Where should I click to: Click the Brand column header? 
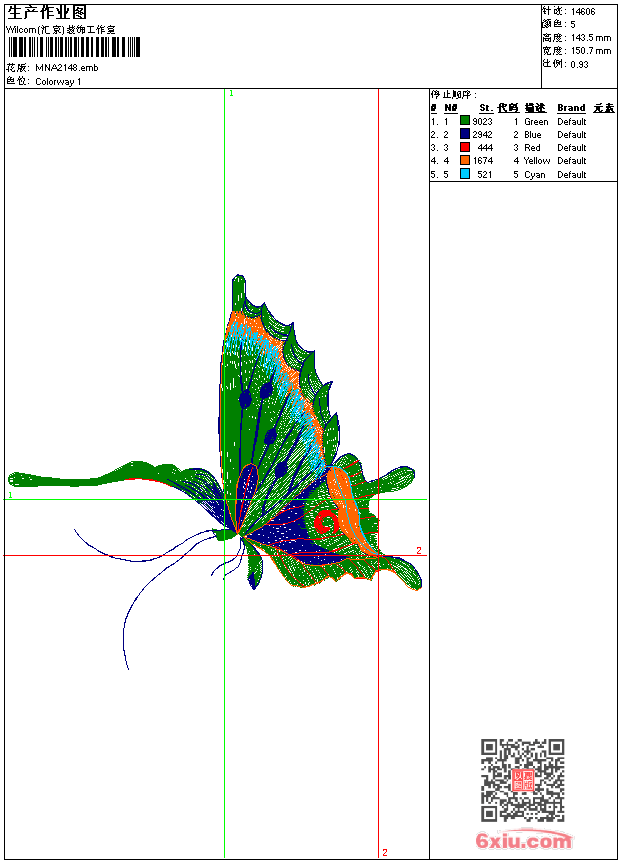(571, 108)
